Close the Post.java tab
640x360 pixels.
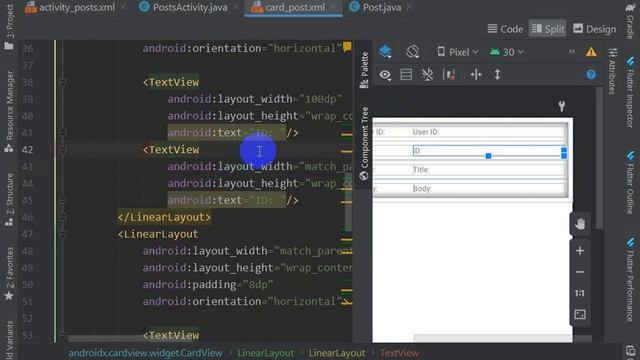(x=409, y=7)
